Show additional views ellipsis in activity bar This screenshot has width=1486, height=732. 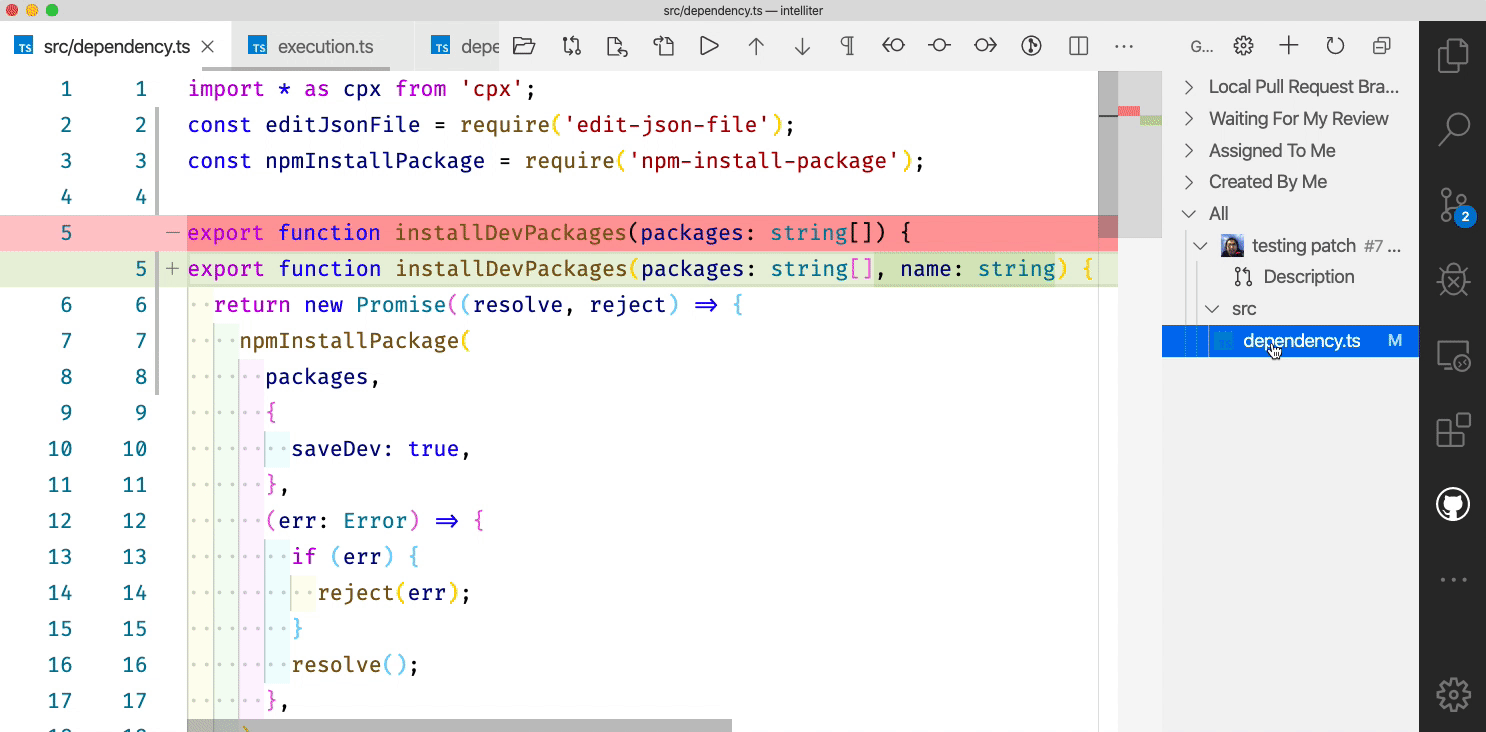tap(1453, 579)
